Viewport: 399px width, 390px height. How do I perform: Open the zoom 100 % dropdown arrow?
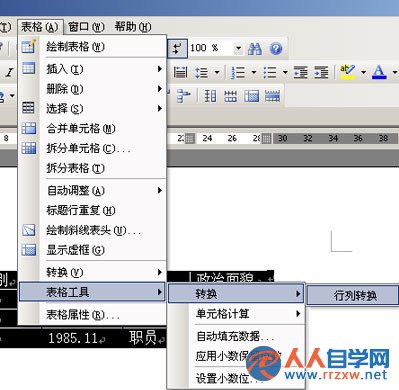(x=238, y=48)
